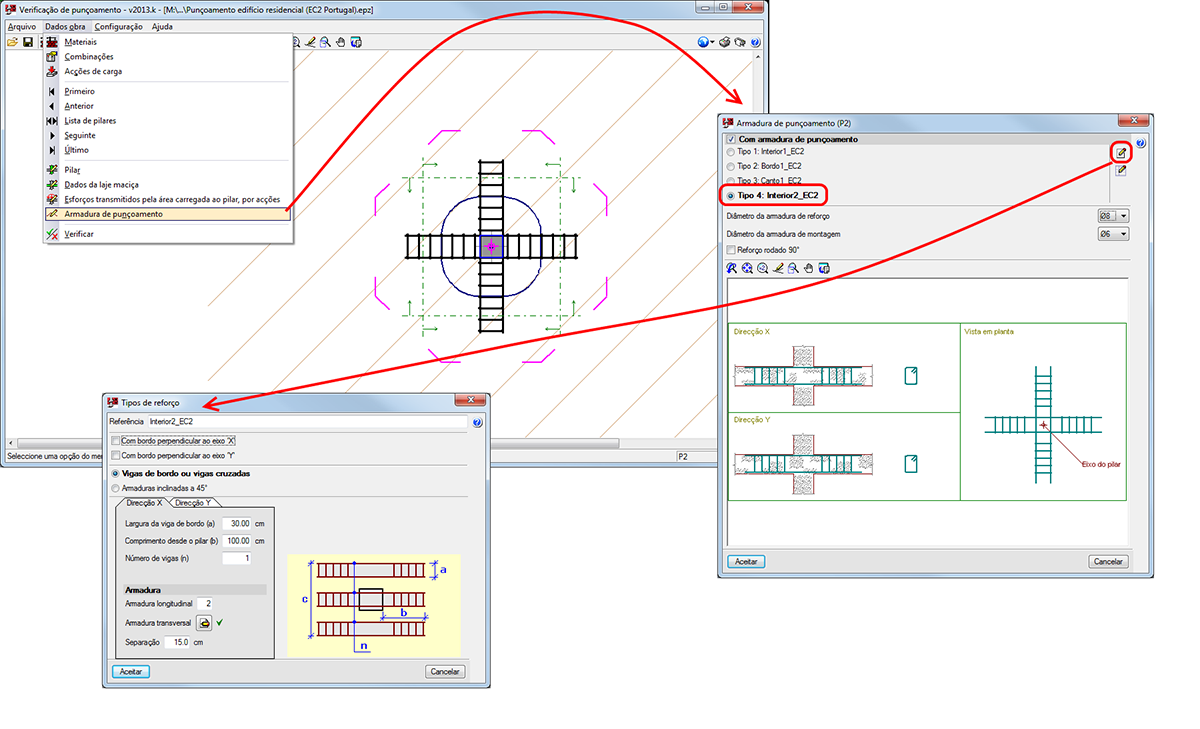Click the Materiais menu icon

tap(53, 42)
